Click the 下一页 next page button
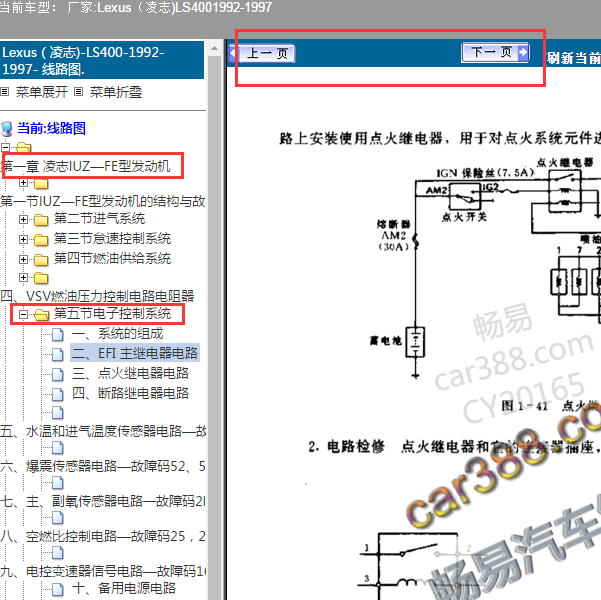This screenshot has width=601, height=600. click(x=495, y=52)
